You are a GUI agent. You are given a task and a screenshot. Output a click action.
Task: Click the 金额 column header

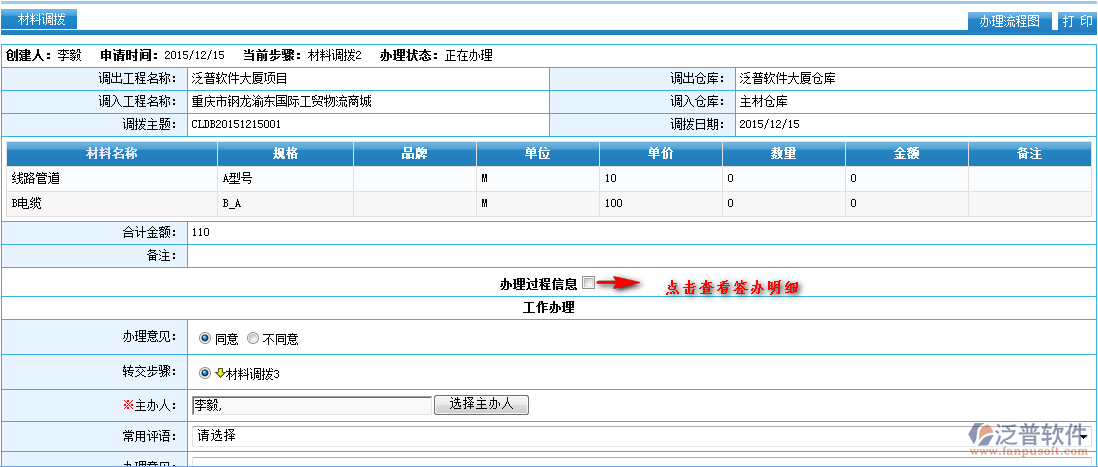906,154
